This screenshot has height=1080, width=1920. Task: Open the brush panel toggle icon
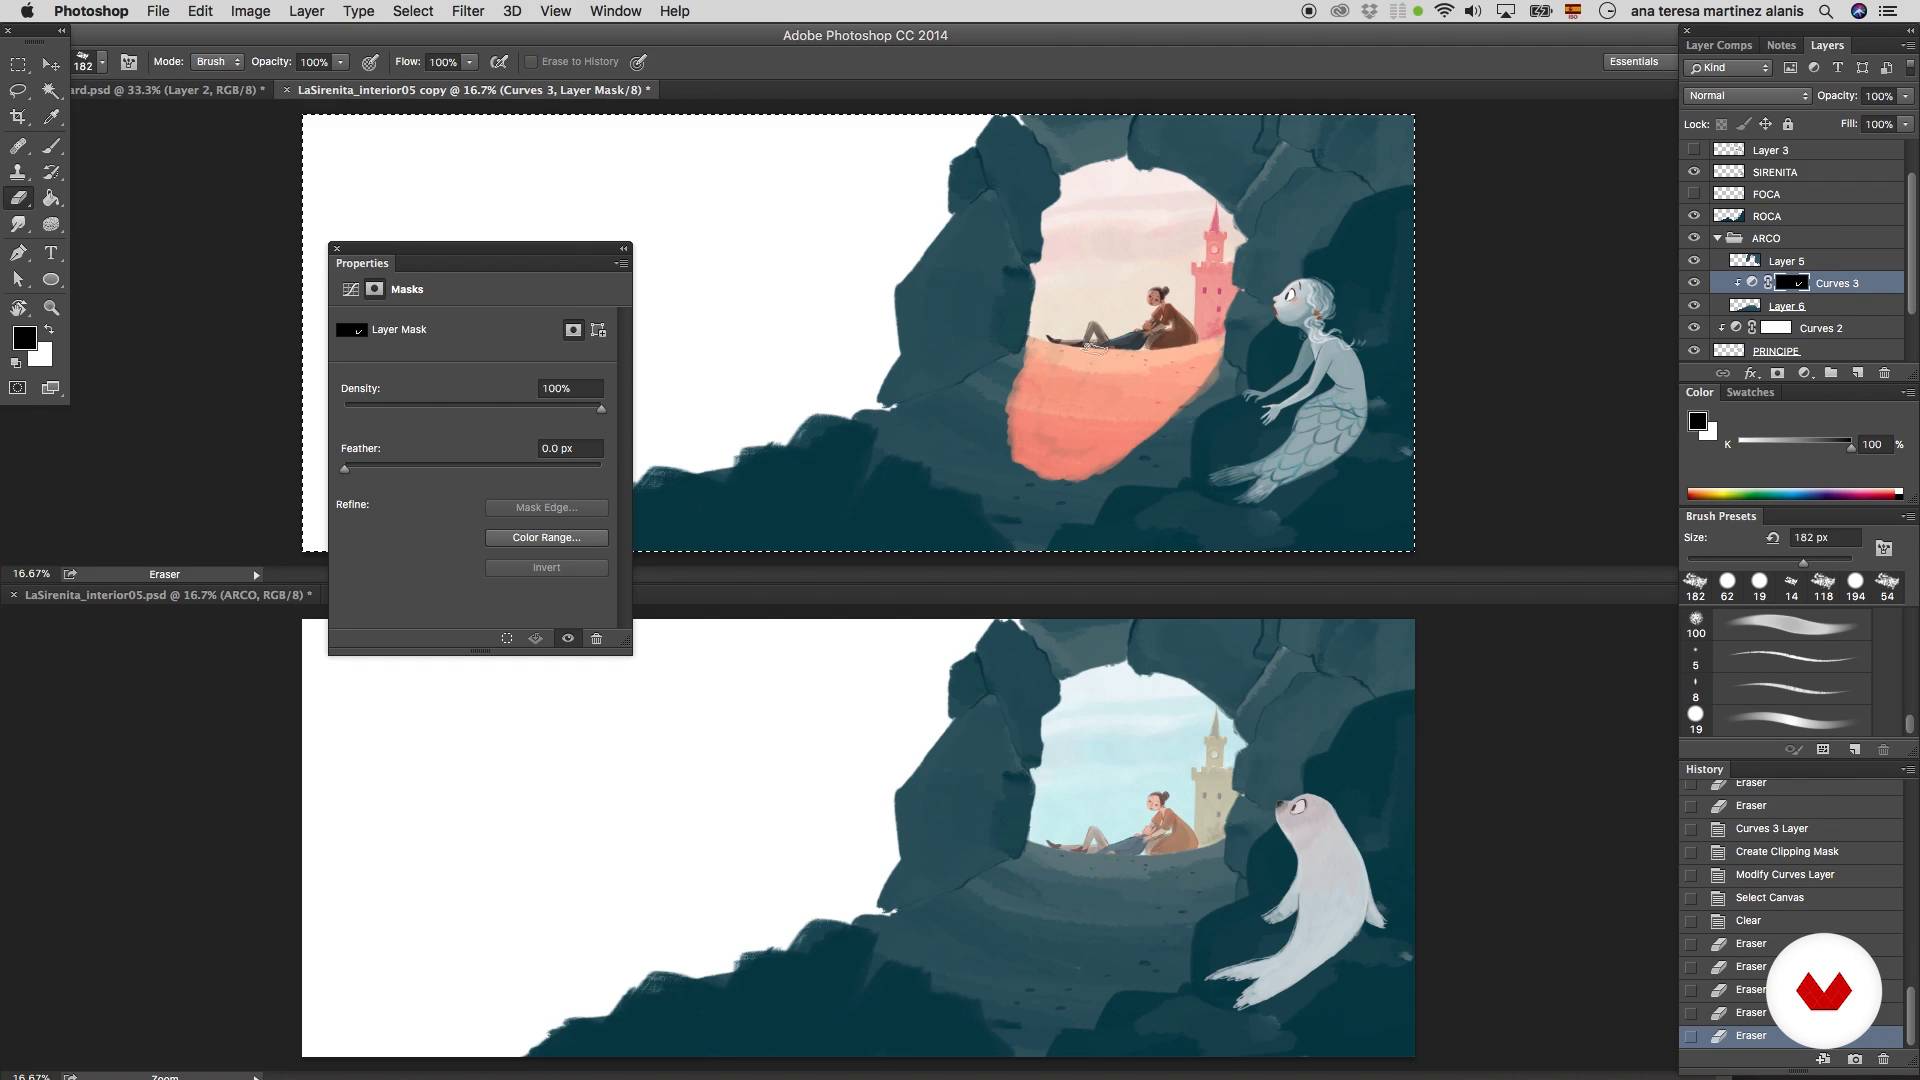click(x=129, y=62)
